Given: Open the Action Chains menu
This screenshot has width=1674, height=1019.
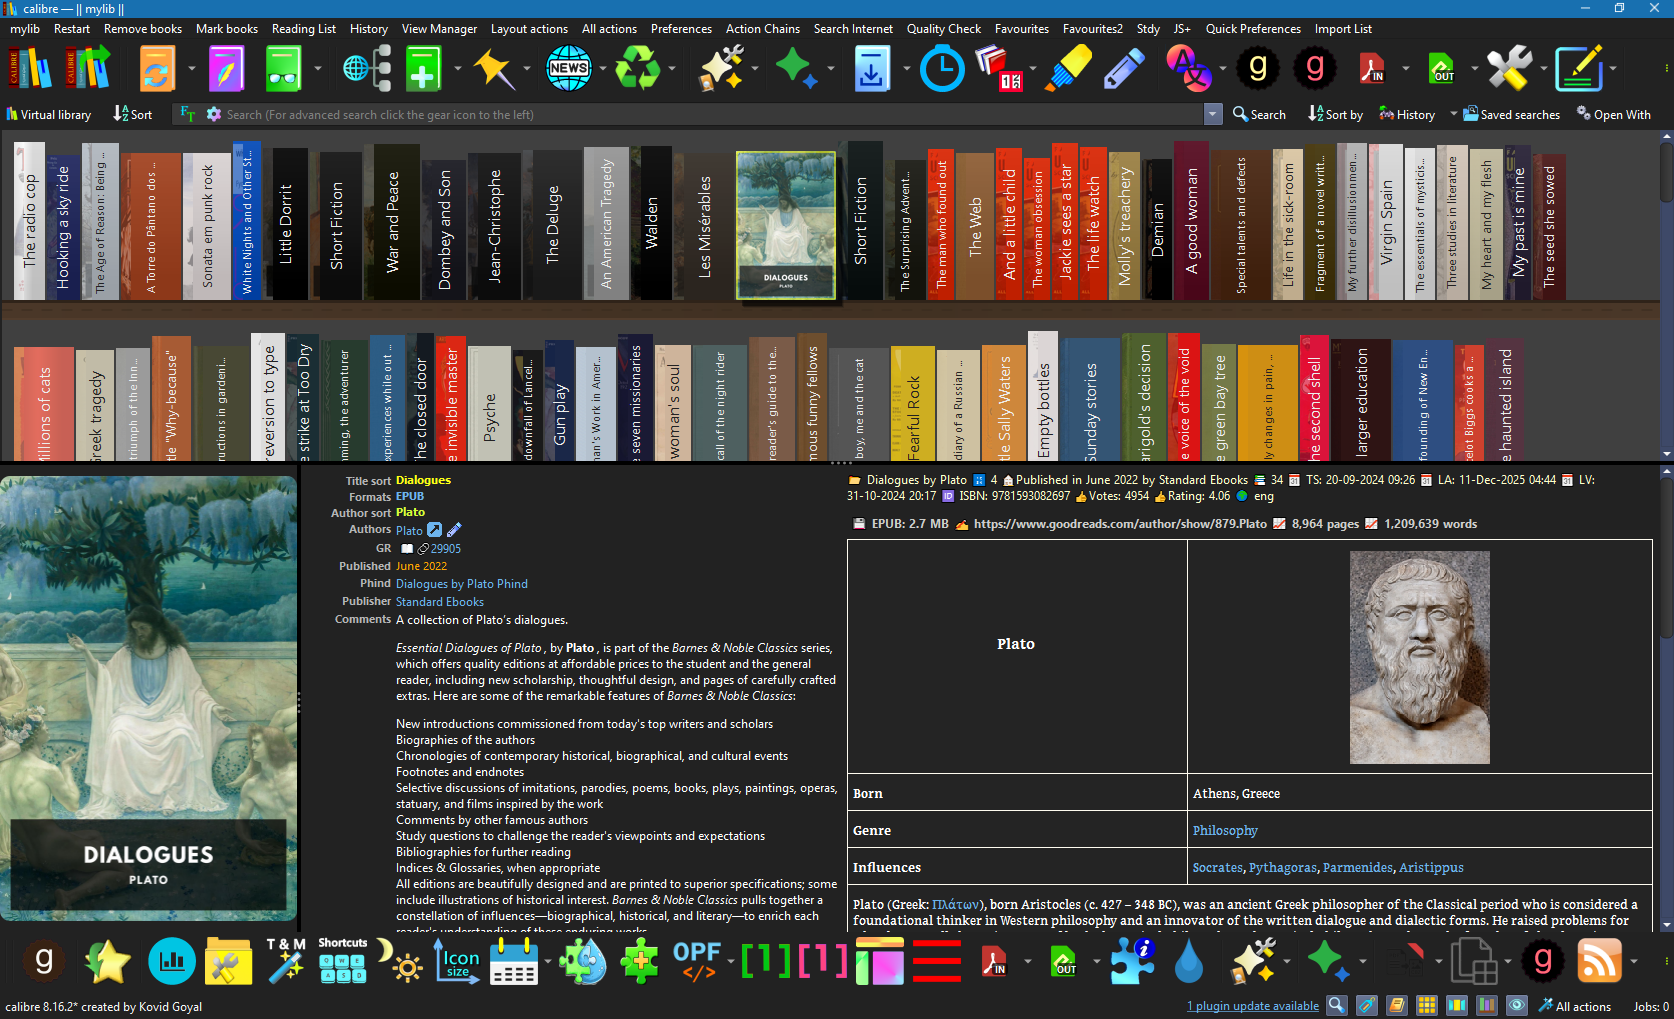Looking at the screenshot, I should (762, 29).
